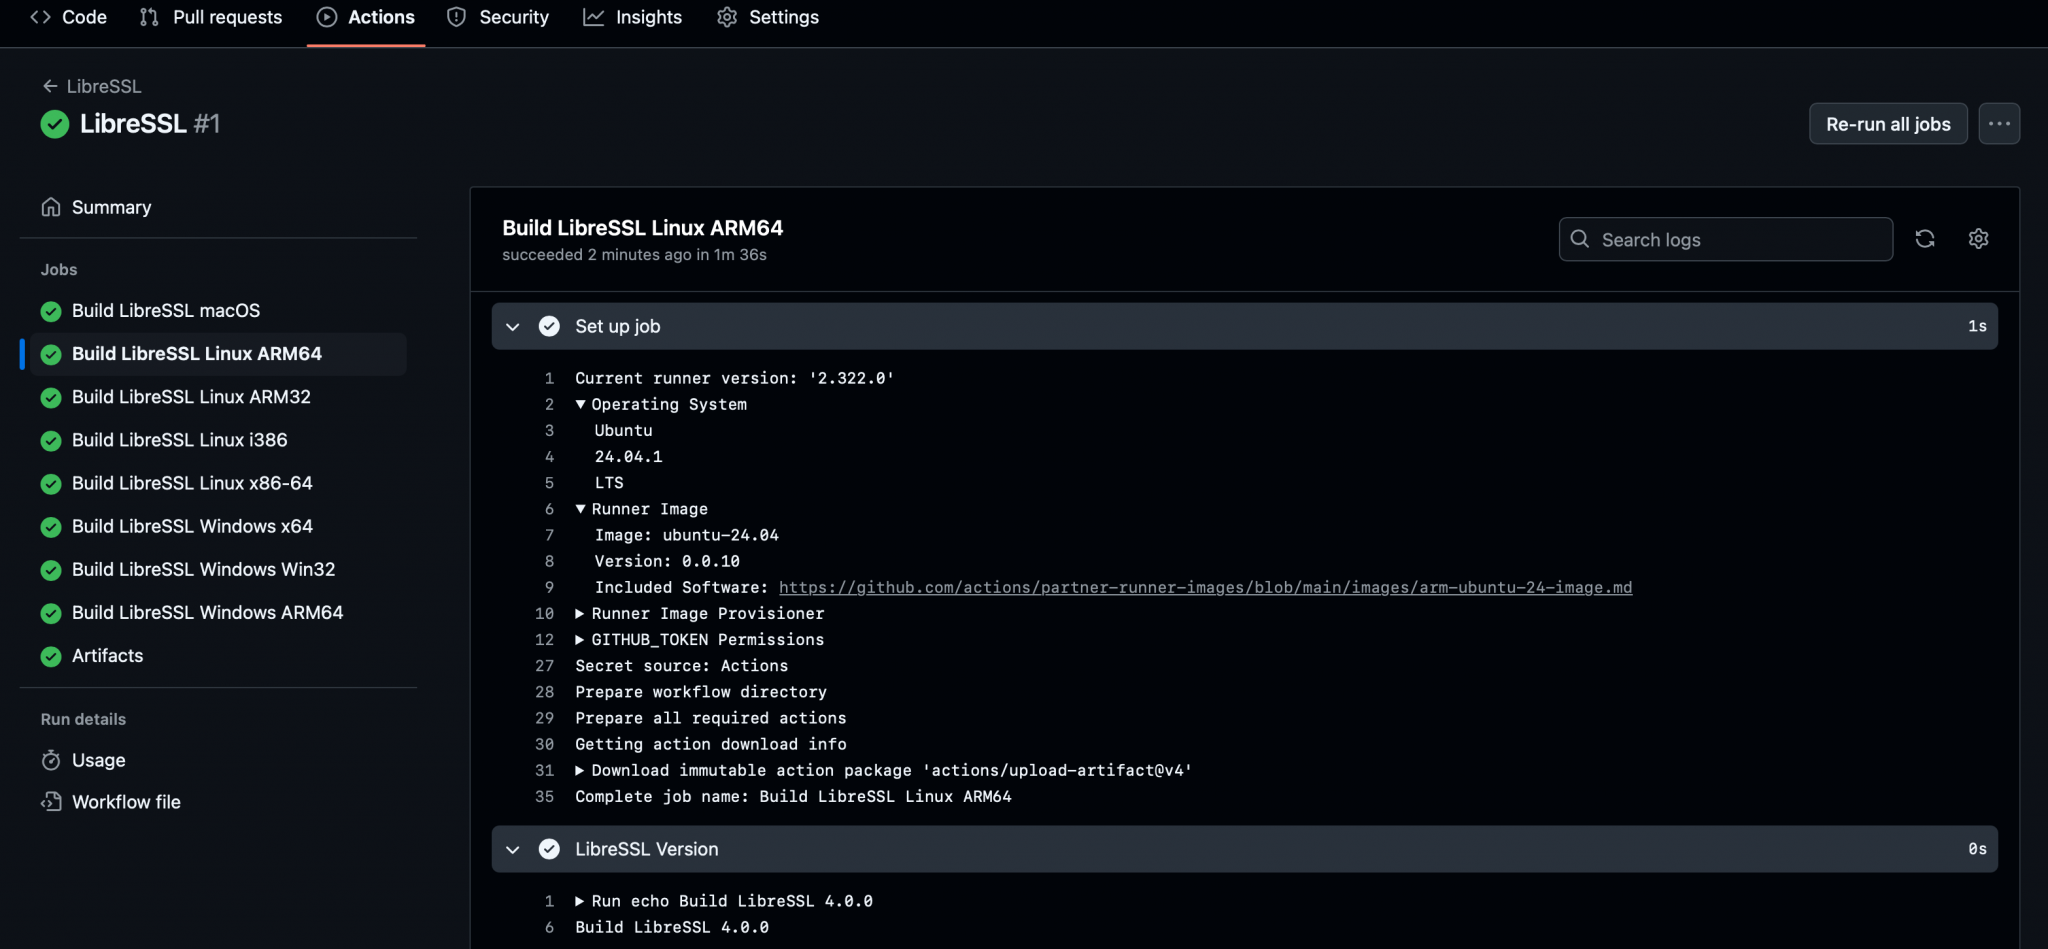The image size is (2048, 949).
Task: Click the Pull requests icon
Action: click(x=149, y=17)
